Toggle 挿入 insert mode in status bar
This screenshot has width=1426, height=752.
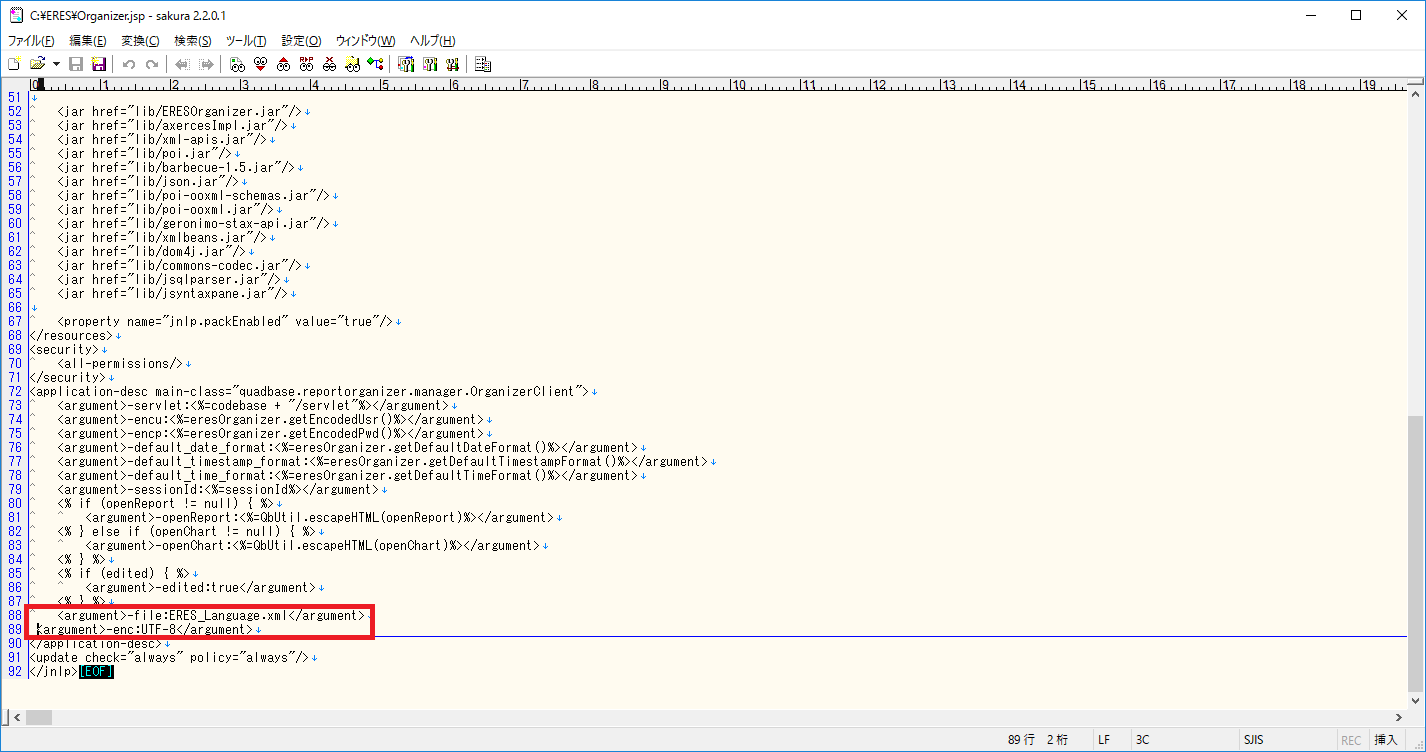coord(1386,740)
